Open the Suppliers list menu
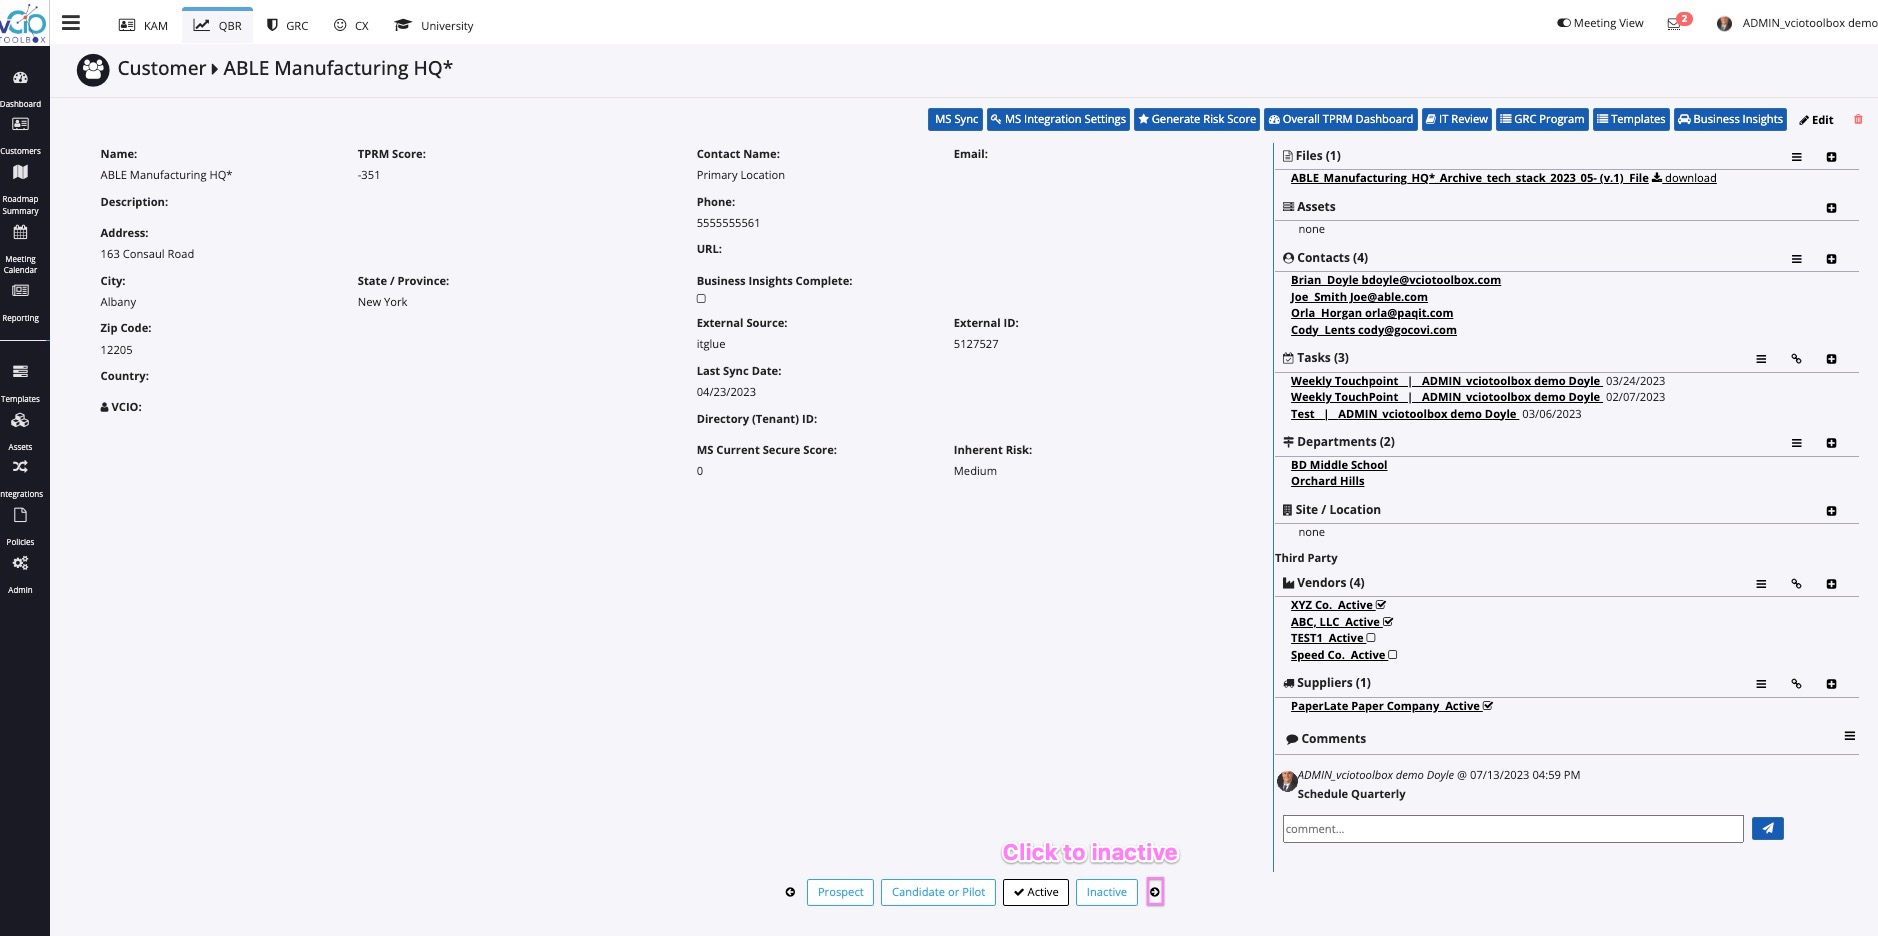1878x936 pixels. 1761,684
